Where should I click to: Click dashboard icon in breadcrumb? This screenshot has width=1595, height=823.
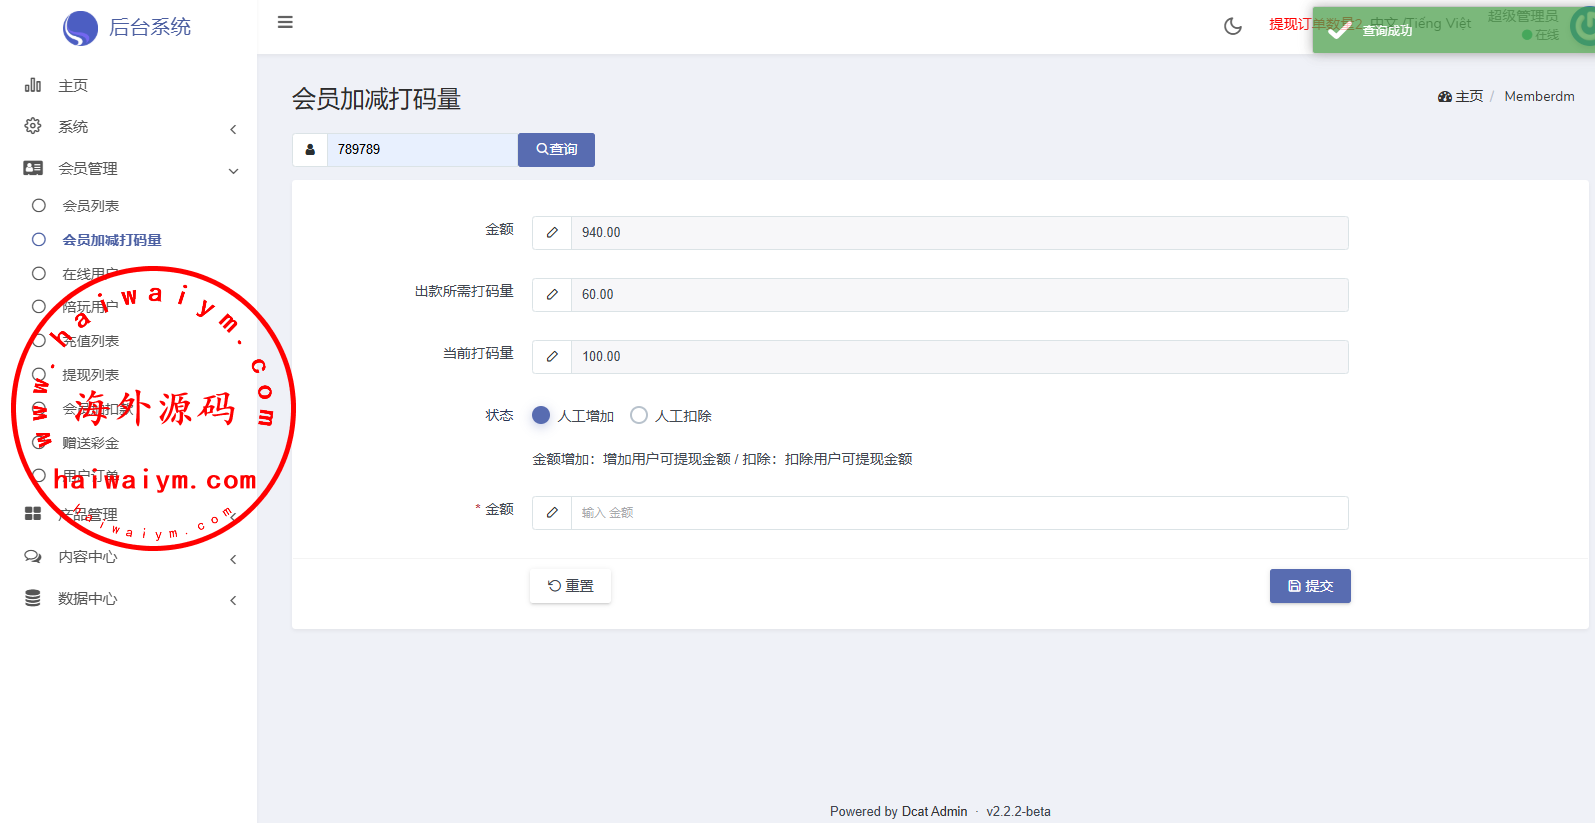coord(1445,97)
